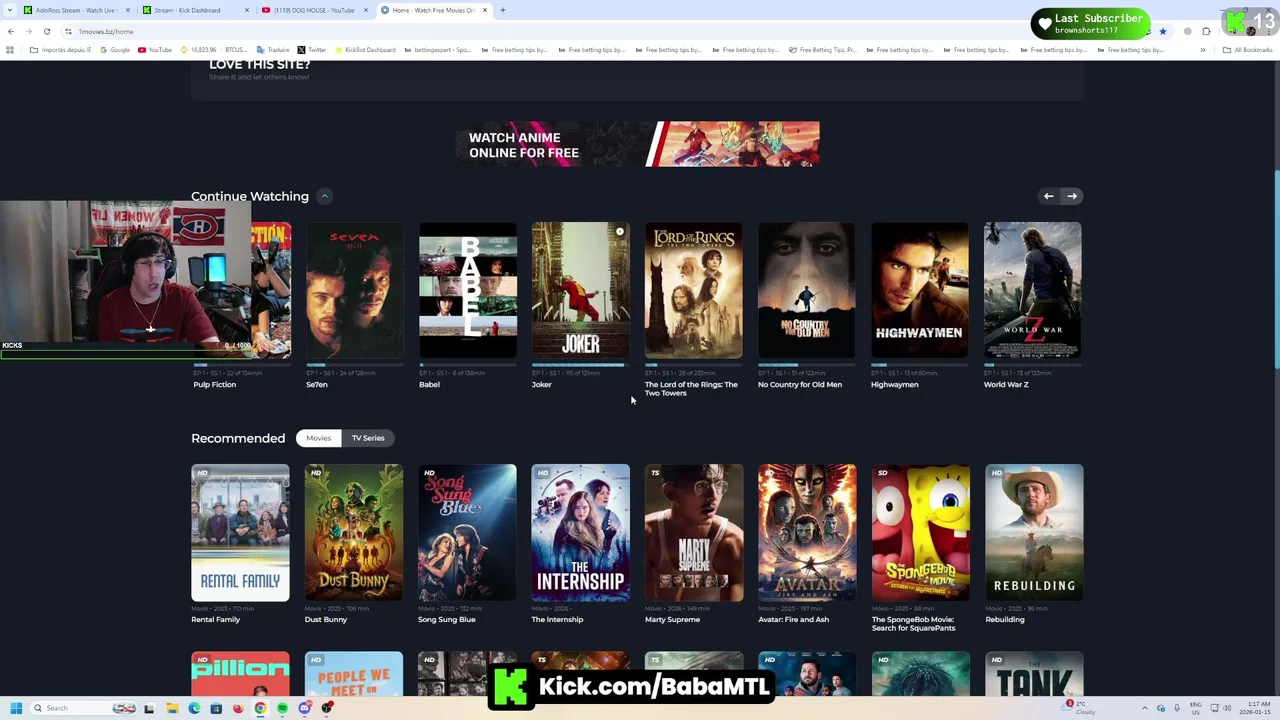Click No Country for Old Men progress bar
This screenshot has width=1280, height=720.
(x=806, y=365)
